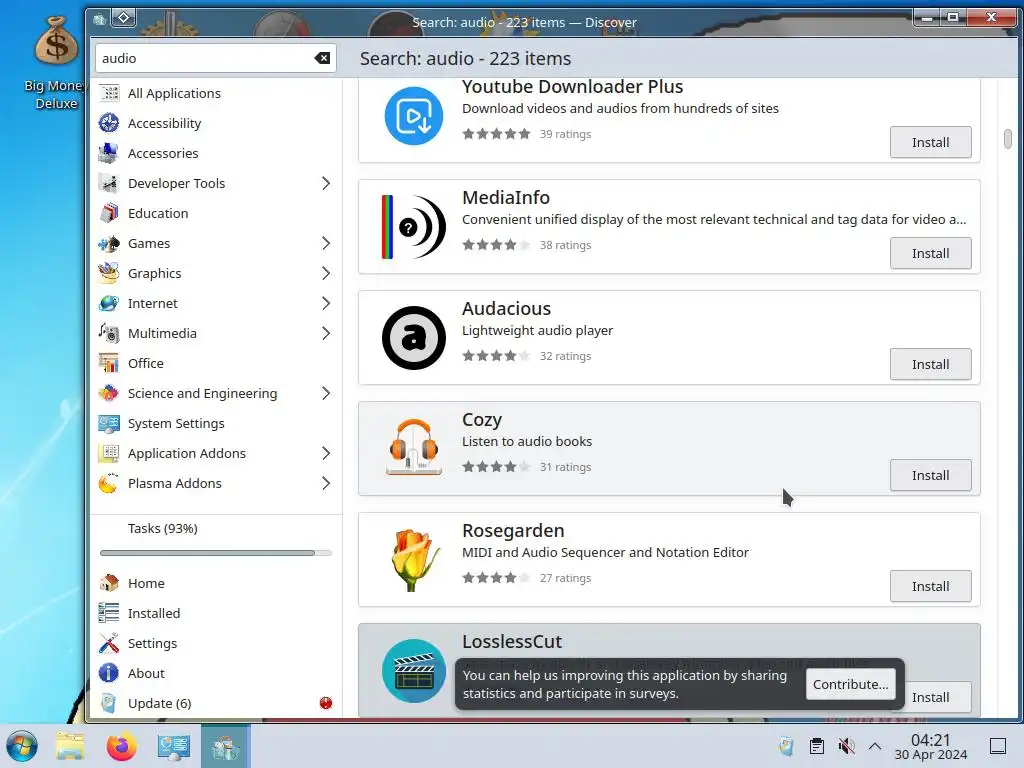This screenshot has height=768, width=1024.
Task: Expand the Graphics category arrow
Action: click(x=326, y=274)
